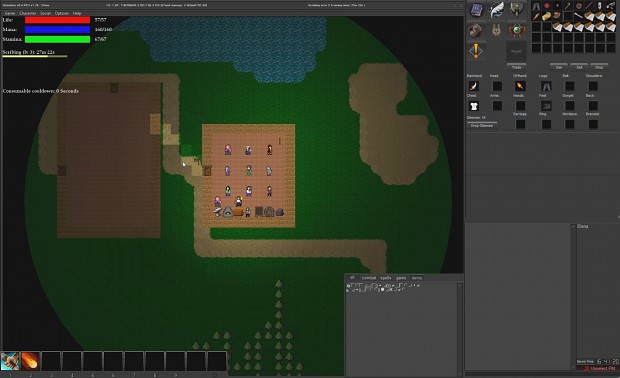This screenshot has width=620, height=378.
Task: Click the chat log scrollbar
Action: pyautogui.click(x=459, y=328)
